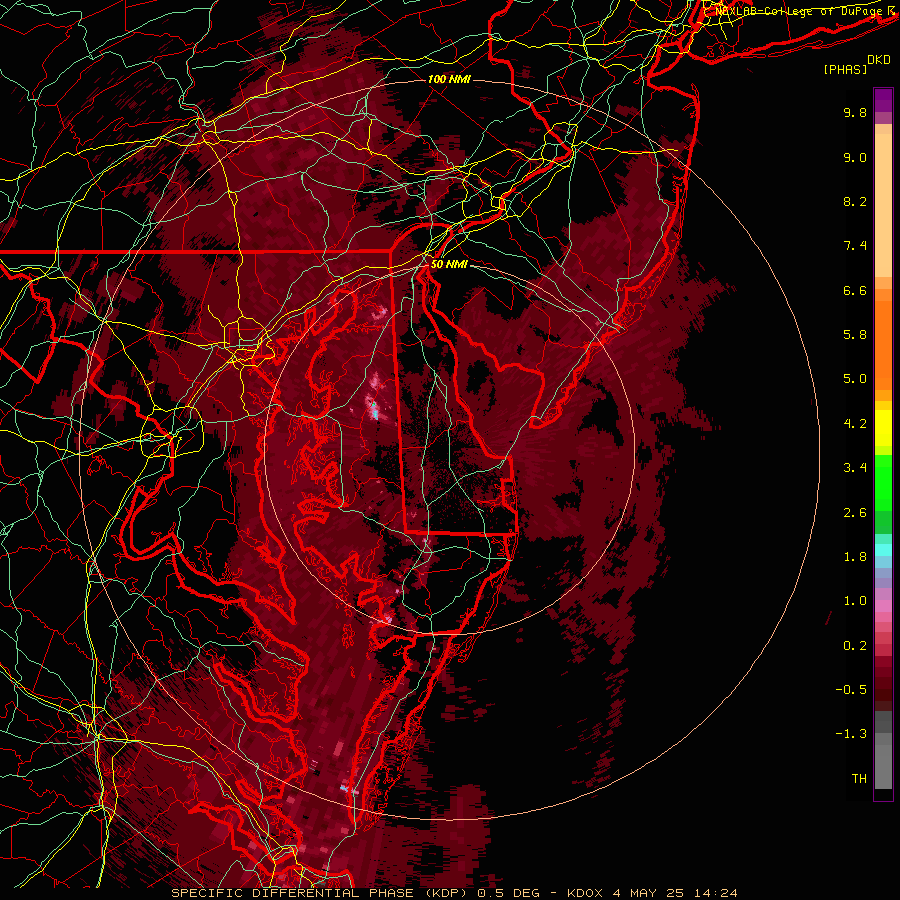Click the 6.6 value on the color scale
900x900 pixels.
(855, 290)
